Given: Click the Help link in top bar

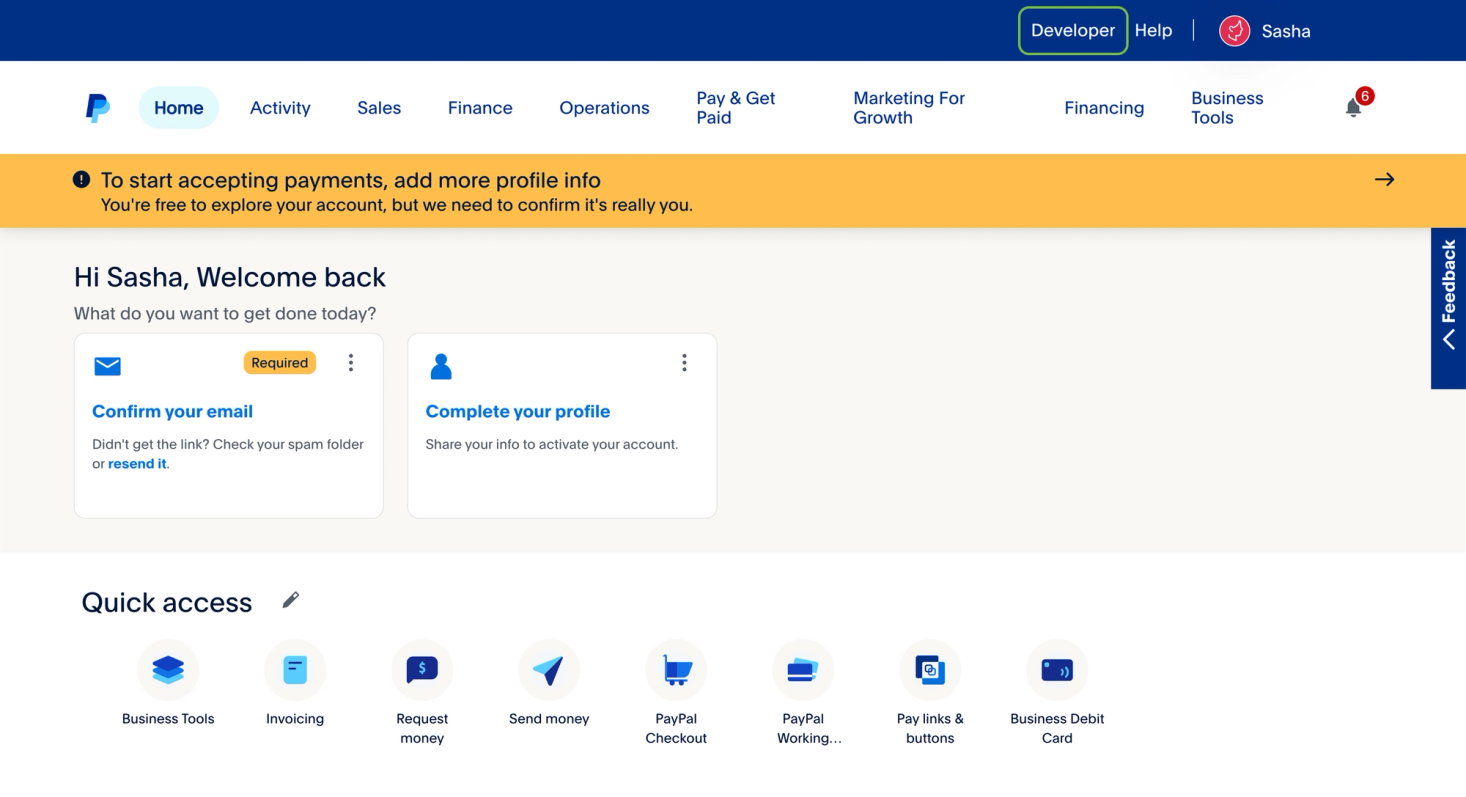Looking at the screenshot, I should point(1153,31).
